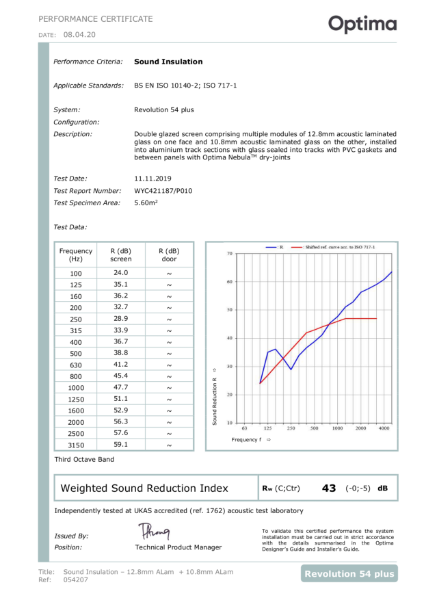This screenshot has height=600, width=424.
Task: Click the 43 dB rating value
Action: point(329,488)
